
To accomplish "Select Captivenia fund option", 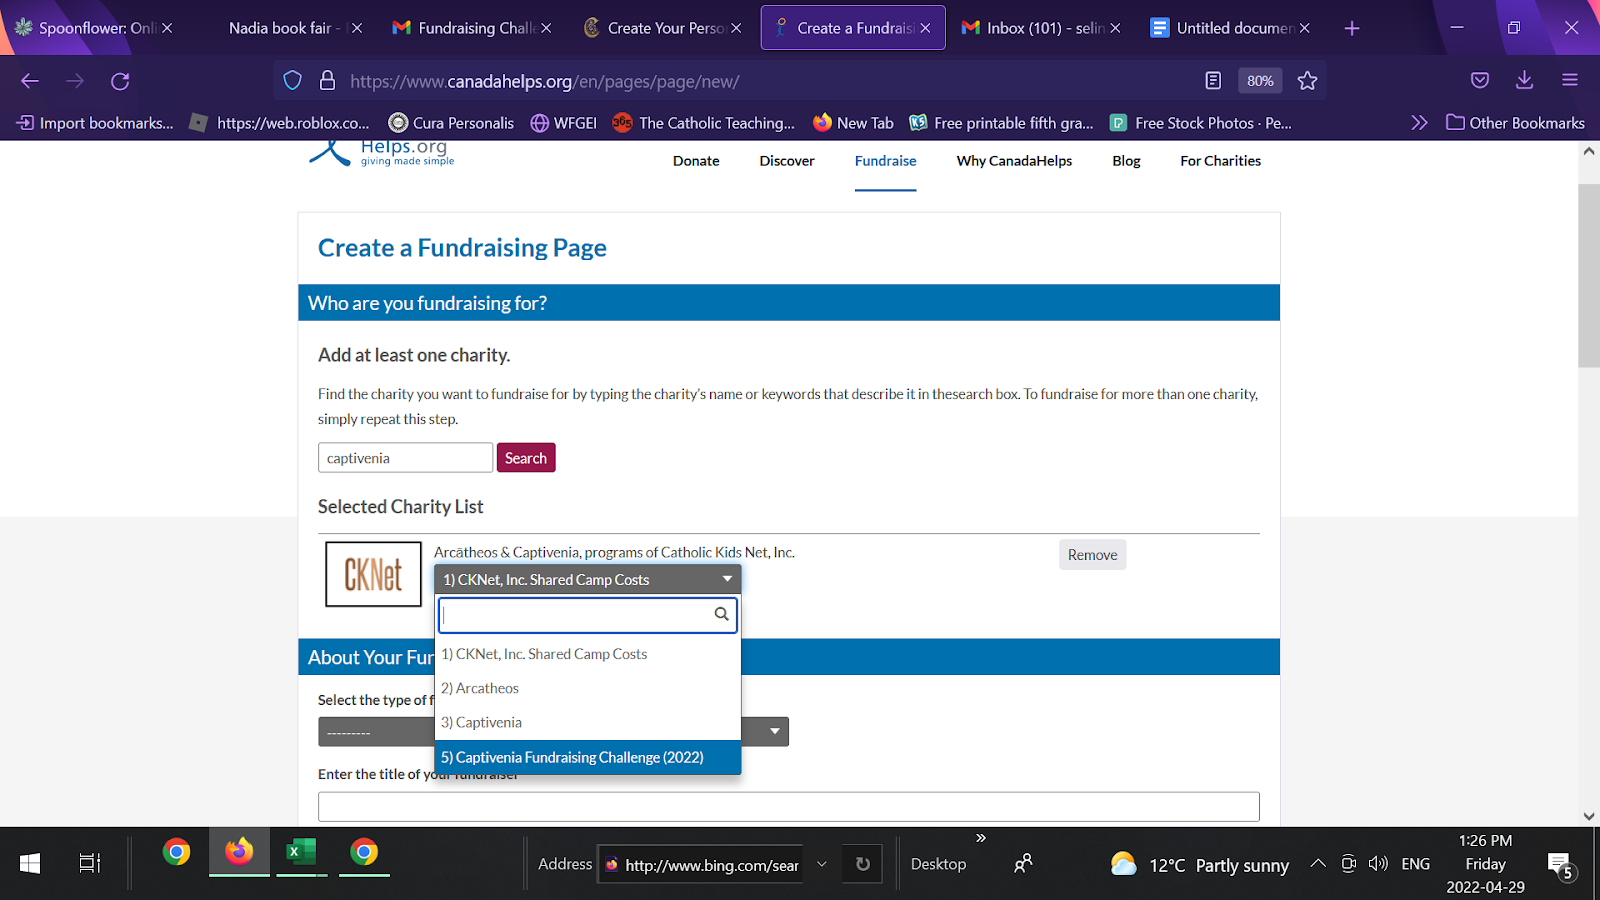I will [x=588, y=722].
